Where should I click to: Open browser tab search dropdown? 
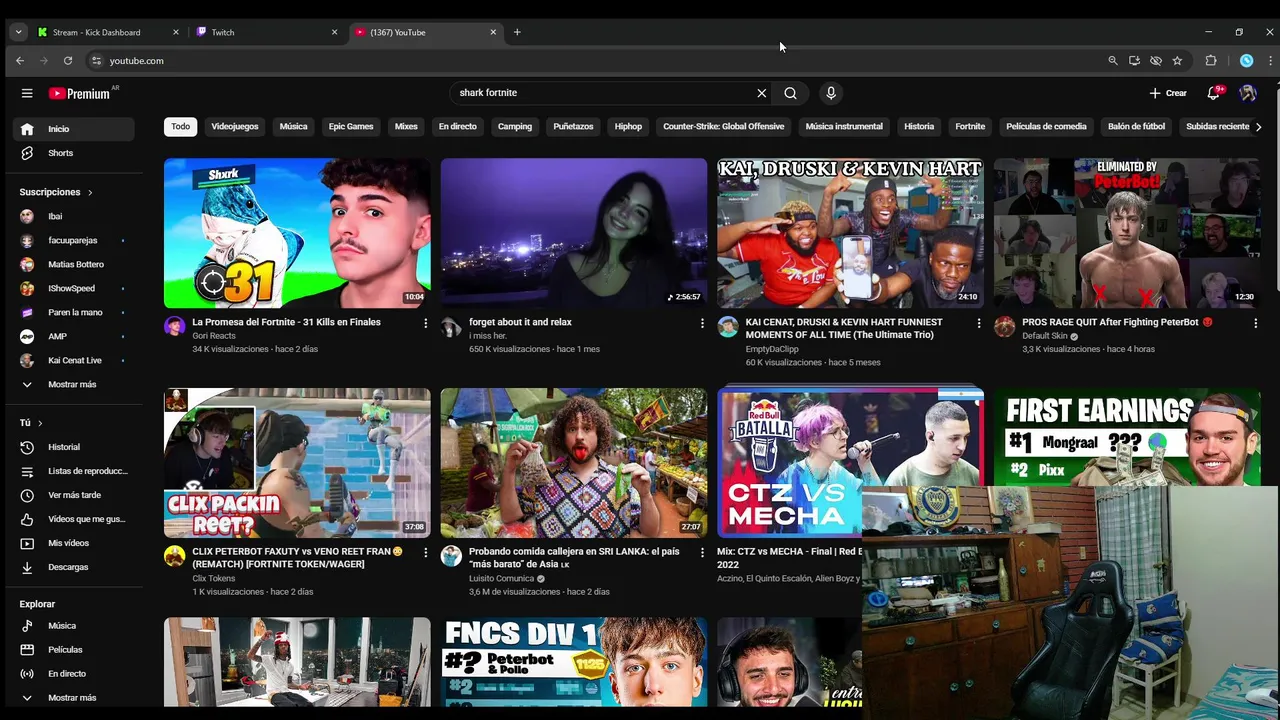[18, 32]
